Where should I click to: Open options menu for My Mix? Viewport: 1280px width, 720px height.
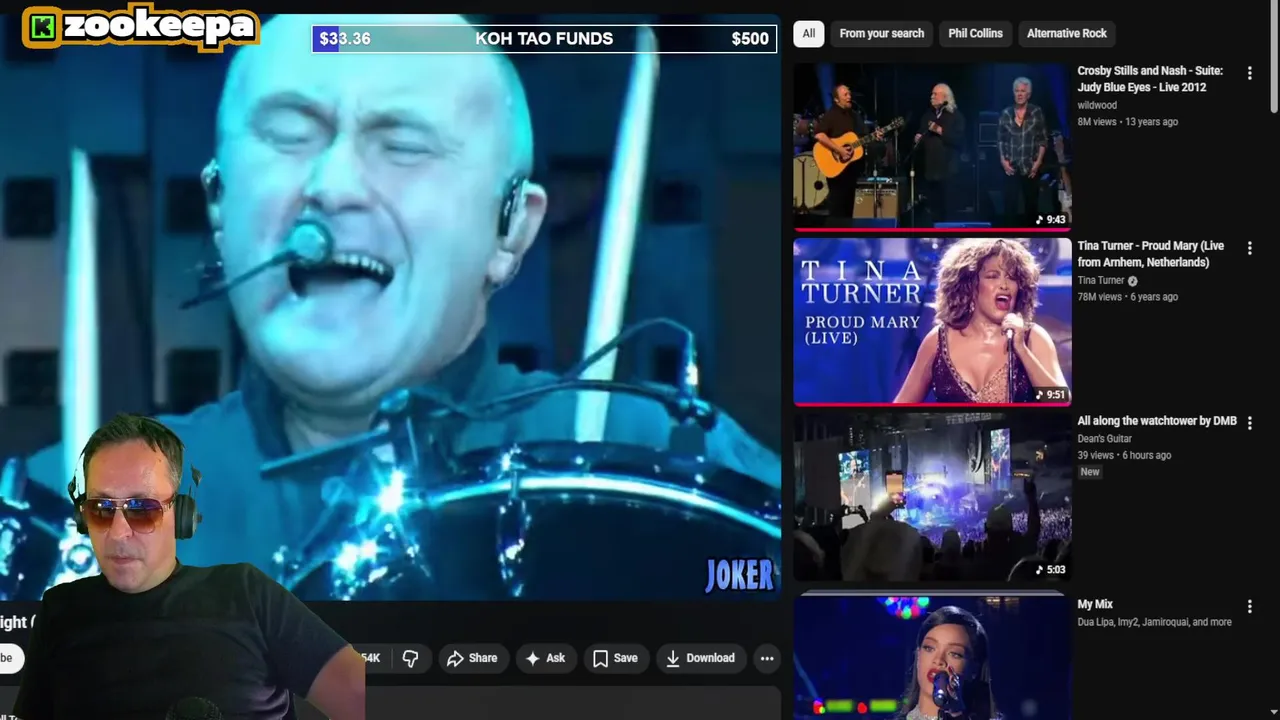point(1249,606)
